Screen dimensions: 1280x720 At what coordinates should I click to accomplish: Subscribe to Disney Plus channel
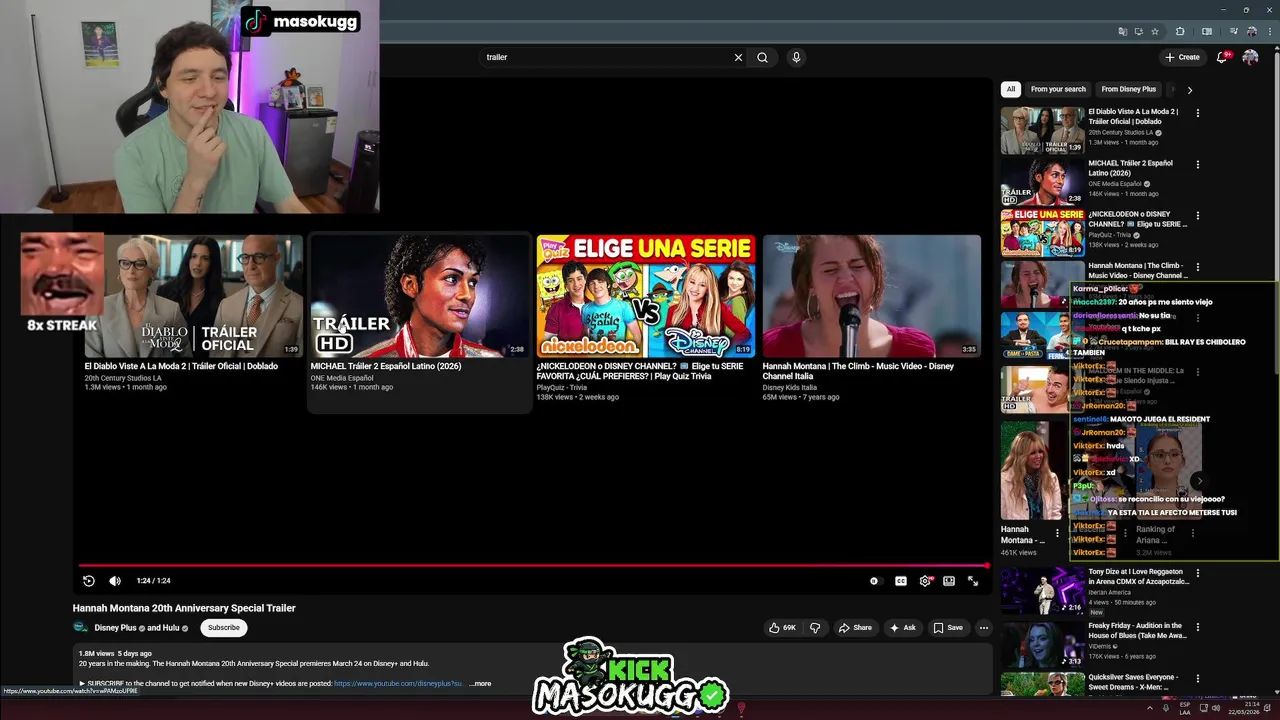(223, 628)
